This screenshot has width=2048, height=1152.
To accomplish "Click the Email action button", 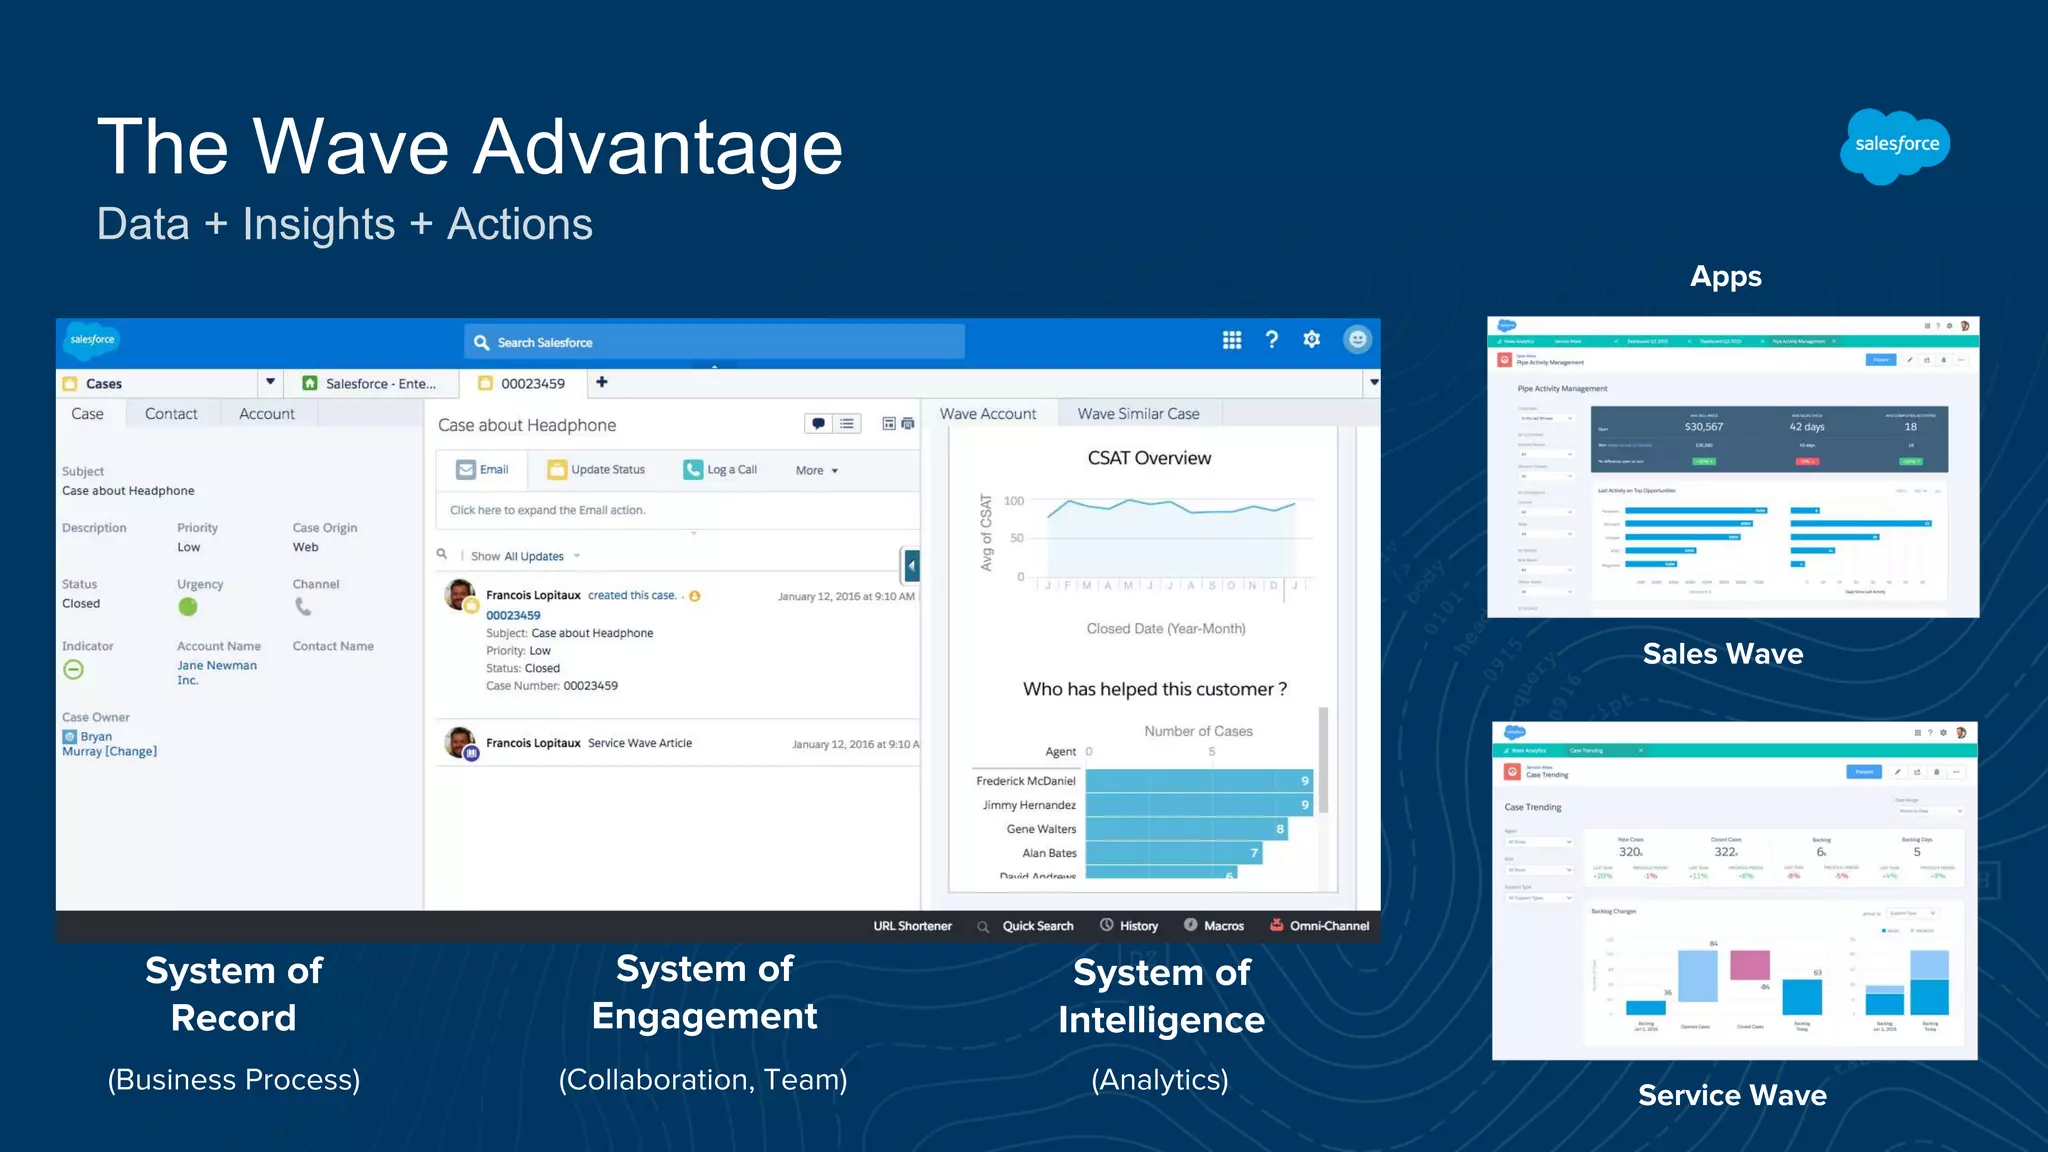I will click(483, 470).
